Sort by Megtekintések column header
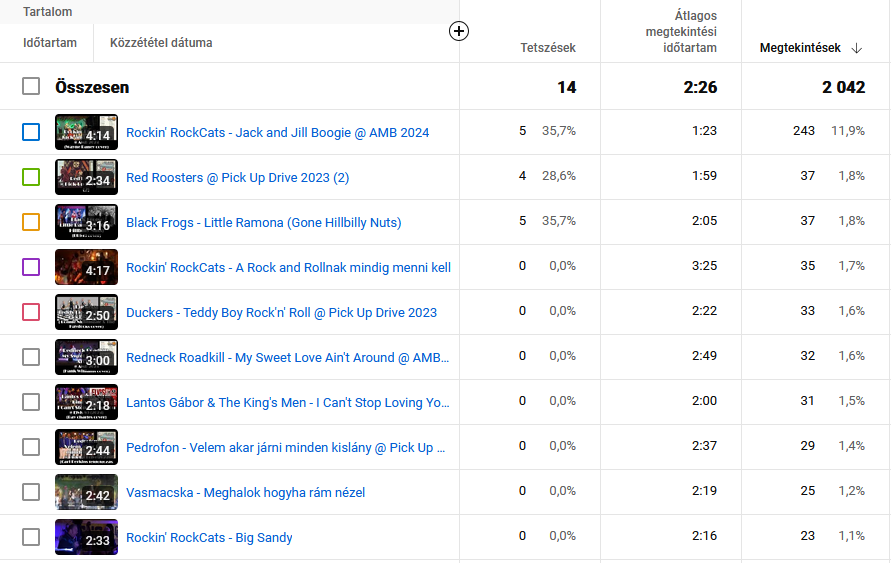Viewport: 891px width, 563px height. click(x=800, y=48)
